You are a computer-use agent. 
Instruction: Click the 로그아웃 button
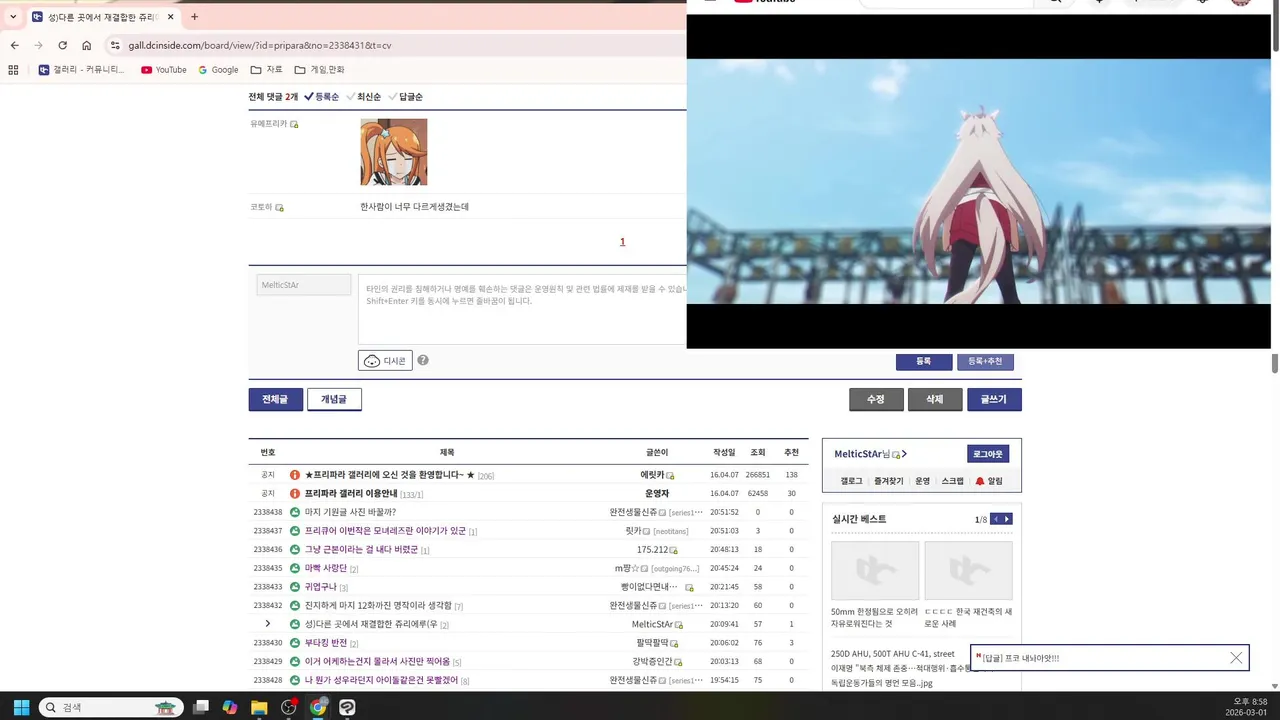pos(988,454)
